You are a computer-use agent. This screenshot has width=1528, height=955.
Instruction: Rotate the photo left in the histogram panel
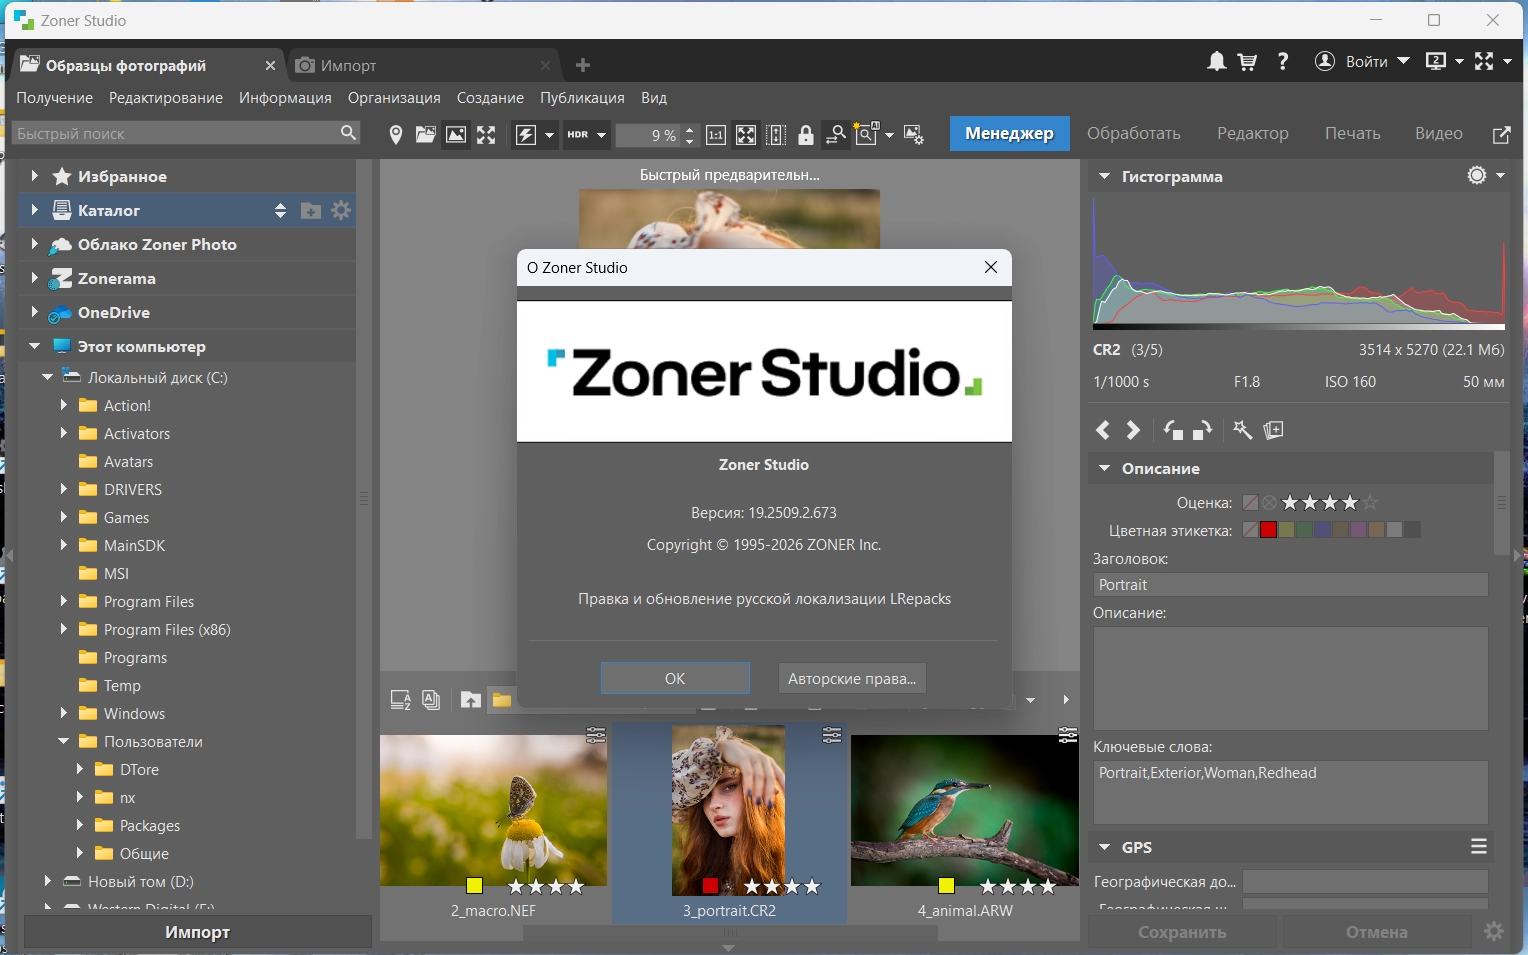(1173, 430)
